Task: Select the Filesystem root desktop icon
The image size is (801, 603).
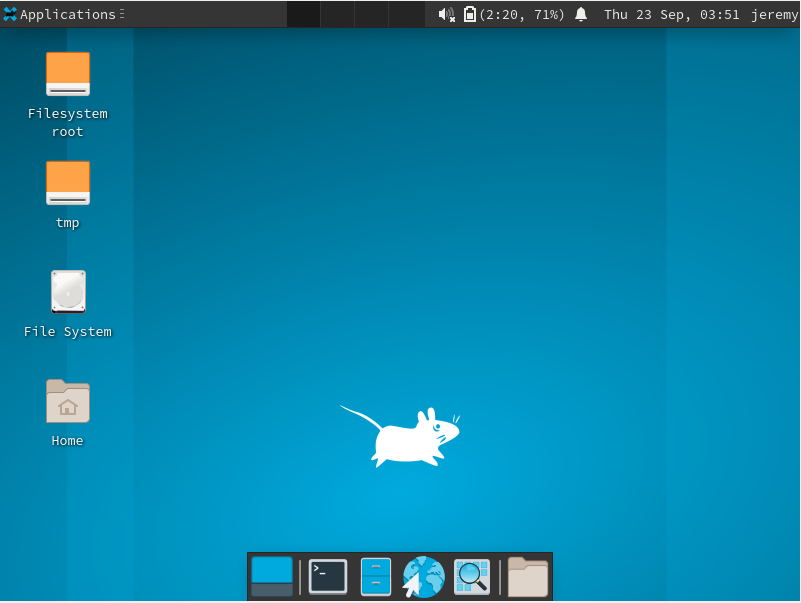Action: (x=68, y=74)
